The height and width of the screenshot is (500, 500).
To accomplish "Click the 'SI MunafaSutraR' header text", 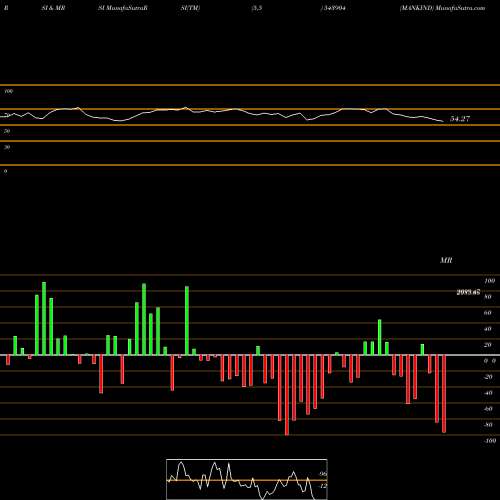I will [123, 8].
